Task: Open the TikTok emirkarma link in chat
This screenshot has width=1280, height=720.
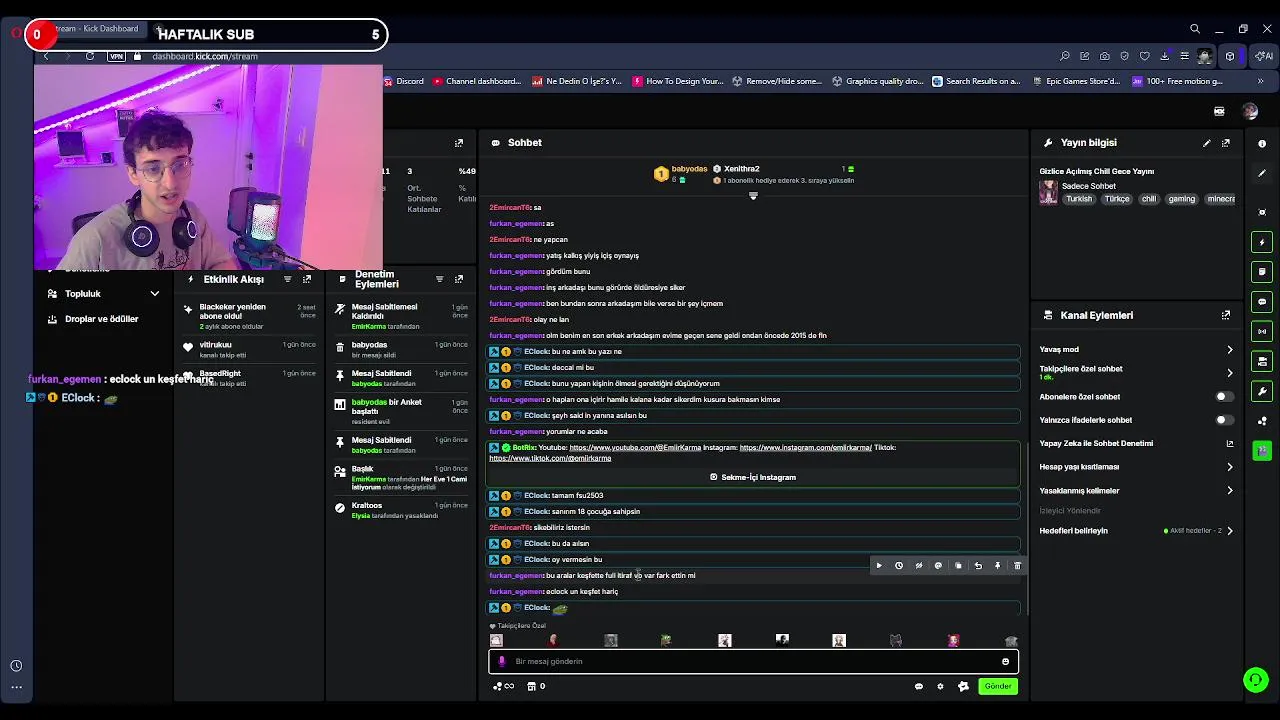Action: click(x=550, y=458)
